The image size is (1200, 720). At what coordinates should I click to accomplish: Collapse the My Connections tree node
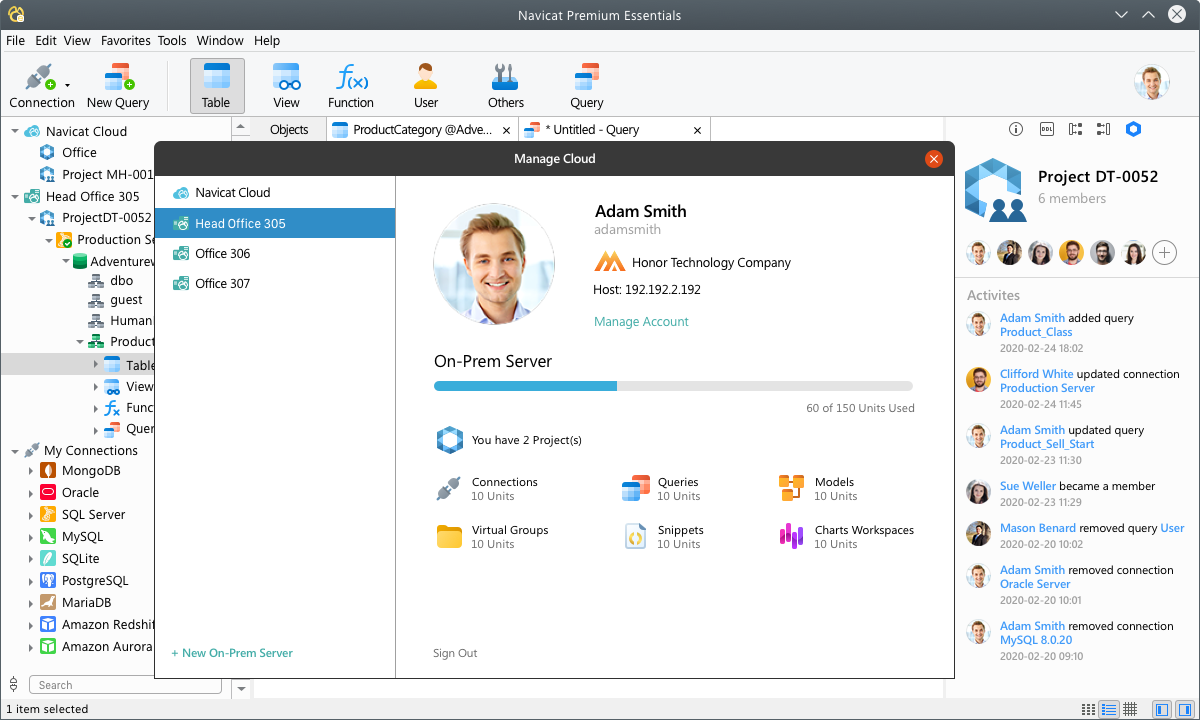[15, 450]
